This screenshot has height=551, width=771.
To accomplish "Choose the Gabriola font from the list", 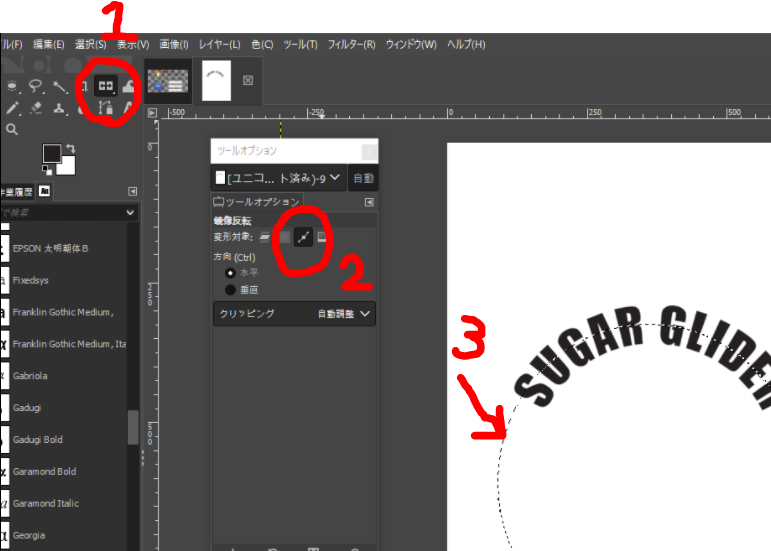I will 30,376.
